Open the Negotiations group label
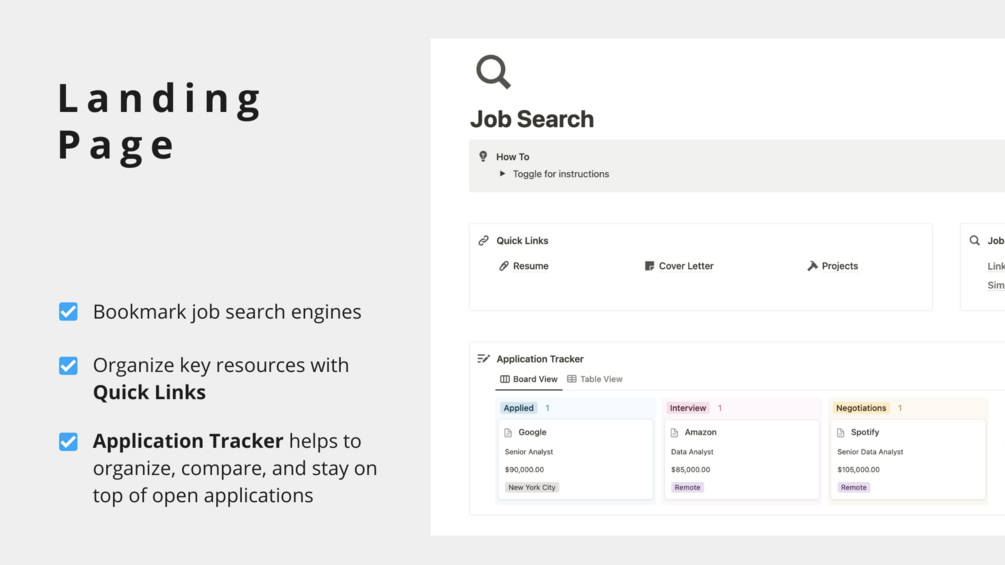Viewport: 1005px width, 565px height. click(861, 408)
